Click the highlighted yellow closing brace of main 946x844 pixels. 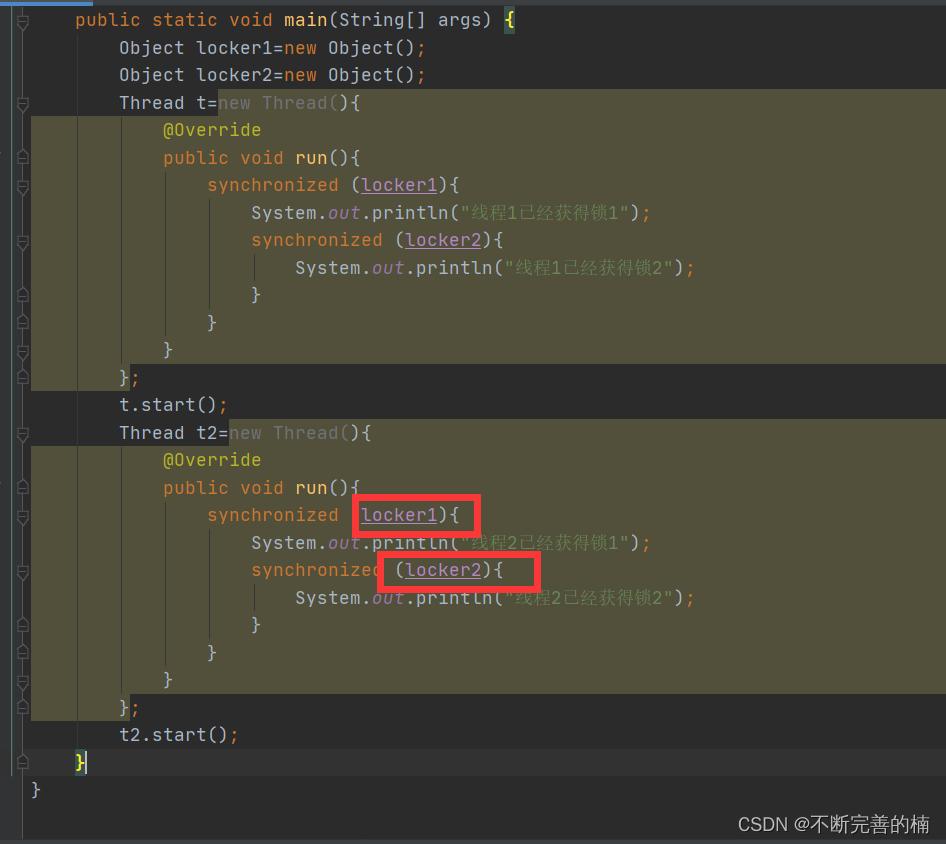[x=80, y=763]
